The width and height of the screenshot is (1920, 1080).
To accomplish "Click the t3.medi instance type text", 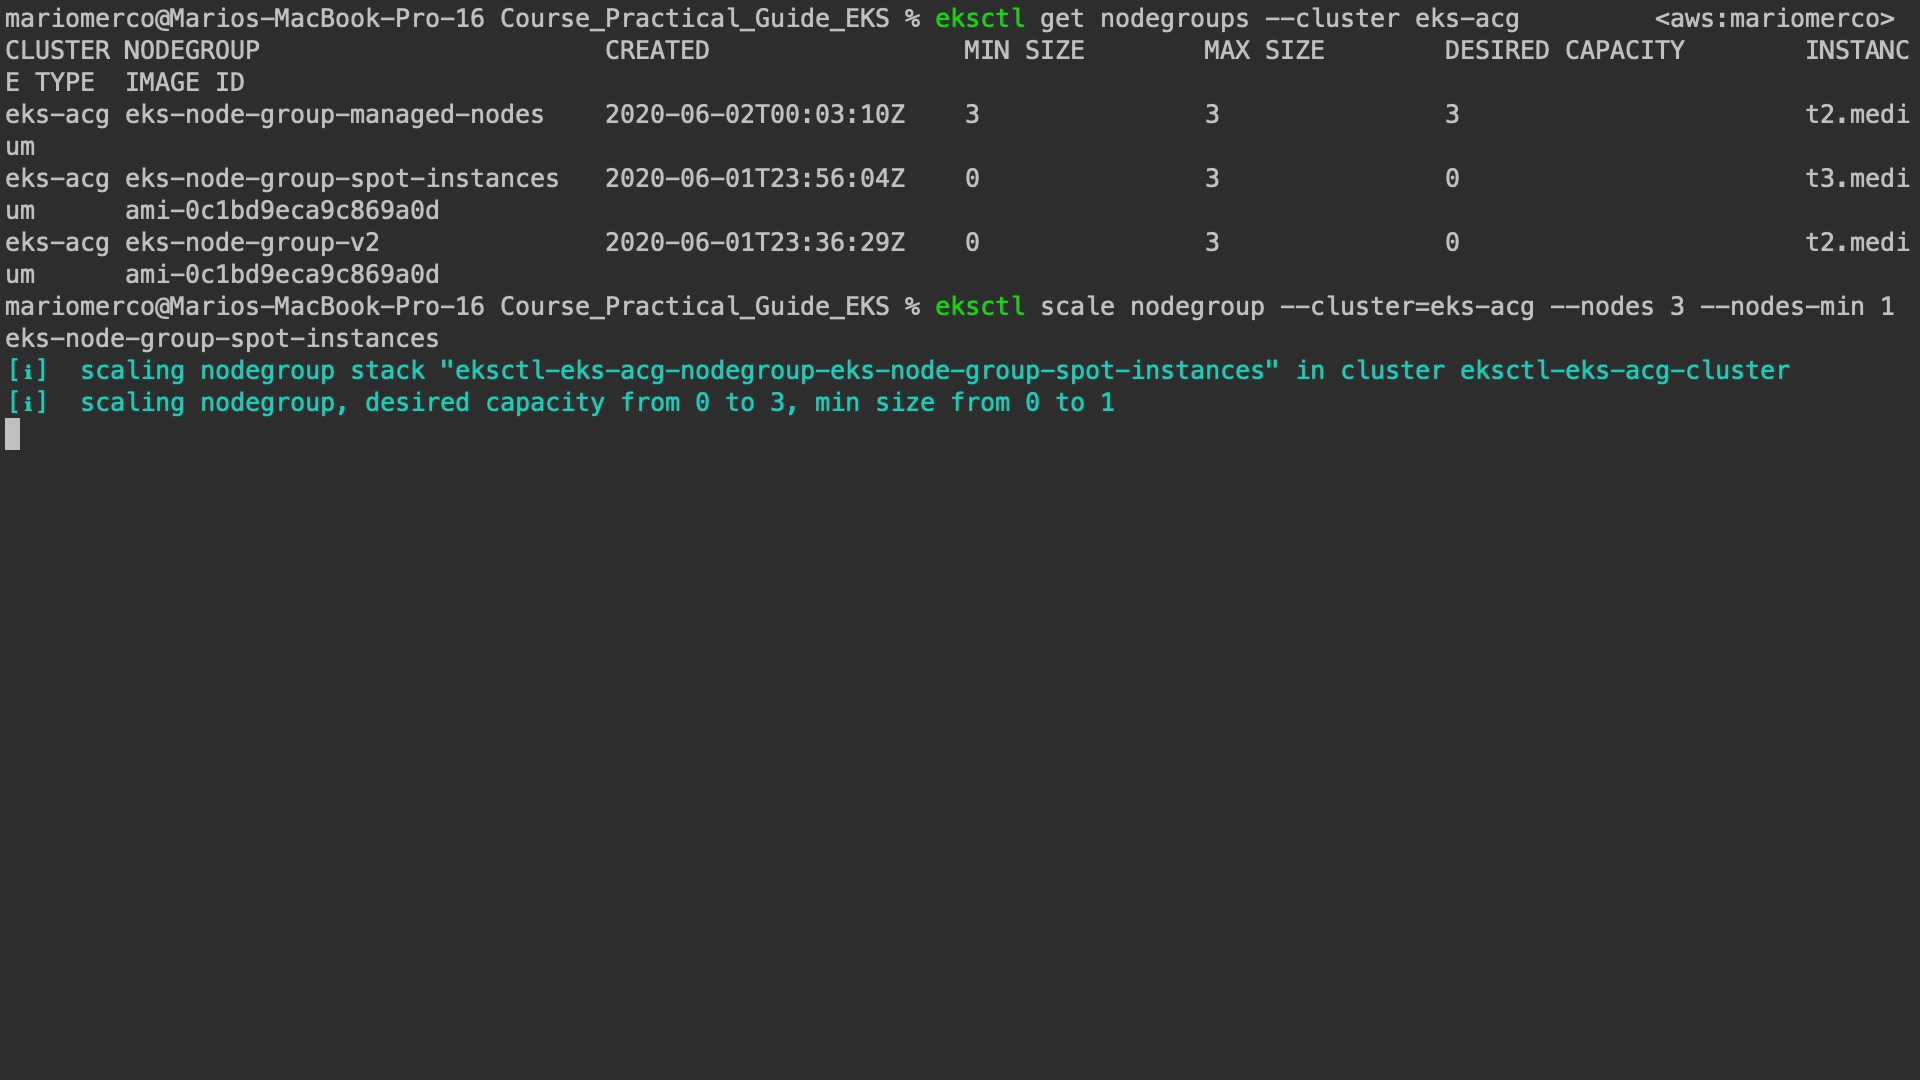I will click(x=1857, y=179).
